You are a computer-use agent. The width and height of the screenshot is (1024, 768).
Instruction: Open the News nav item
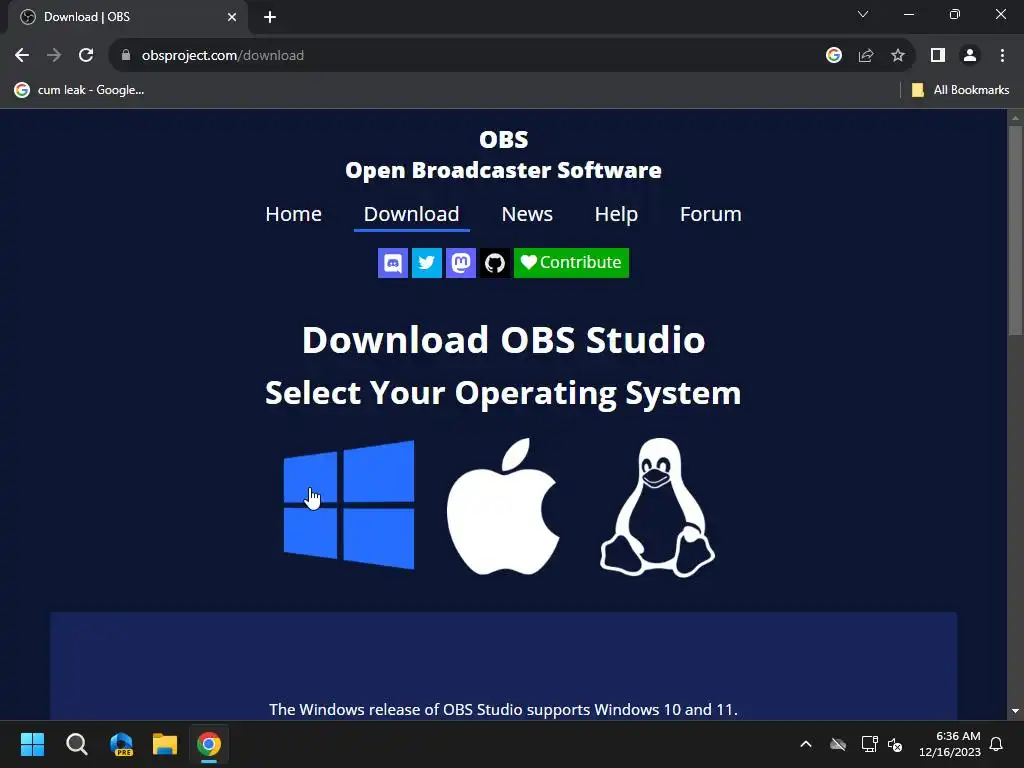[x=527, y=214]
